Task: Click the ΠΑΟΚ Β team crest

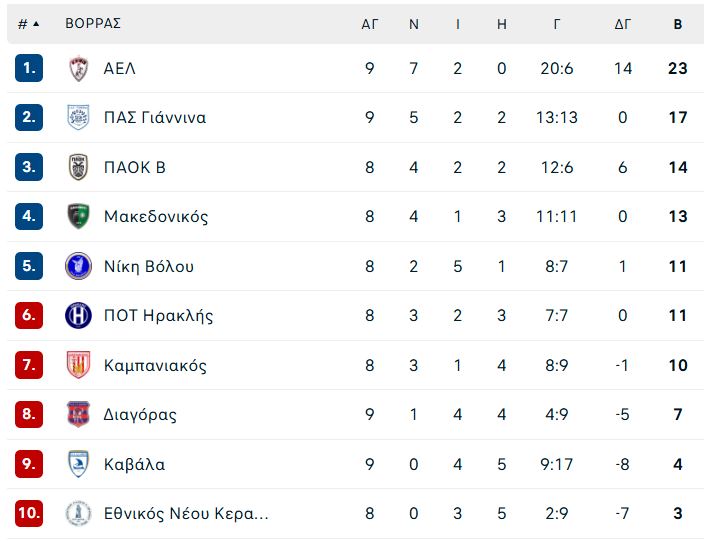Action: pyautogui.click(x=78, y=167)
